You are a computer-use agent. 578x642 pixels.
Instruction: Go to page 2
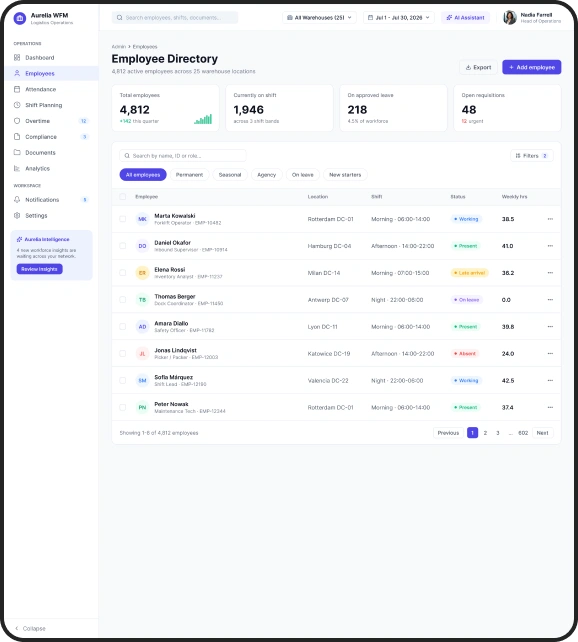[x=485, y=433]
